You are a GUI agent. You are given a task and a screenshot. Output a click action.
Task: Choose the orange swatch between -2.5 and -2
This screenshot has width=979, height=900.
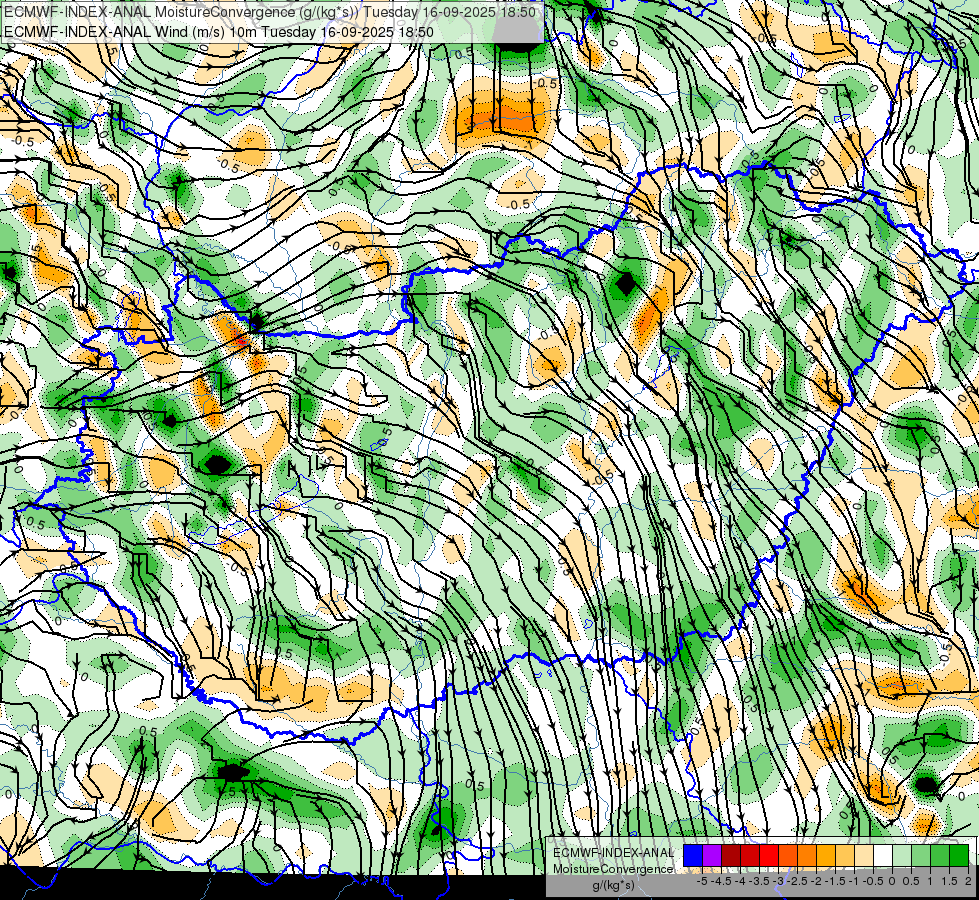click(807, 855)
